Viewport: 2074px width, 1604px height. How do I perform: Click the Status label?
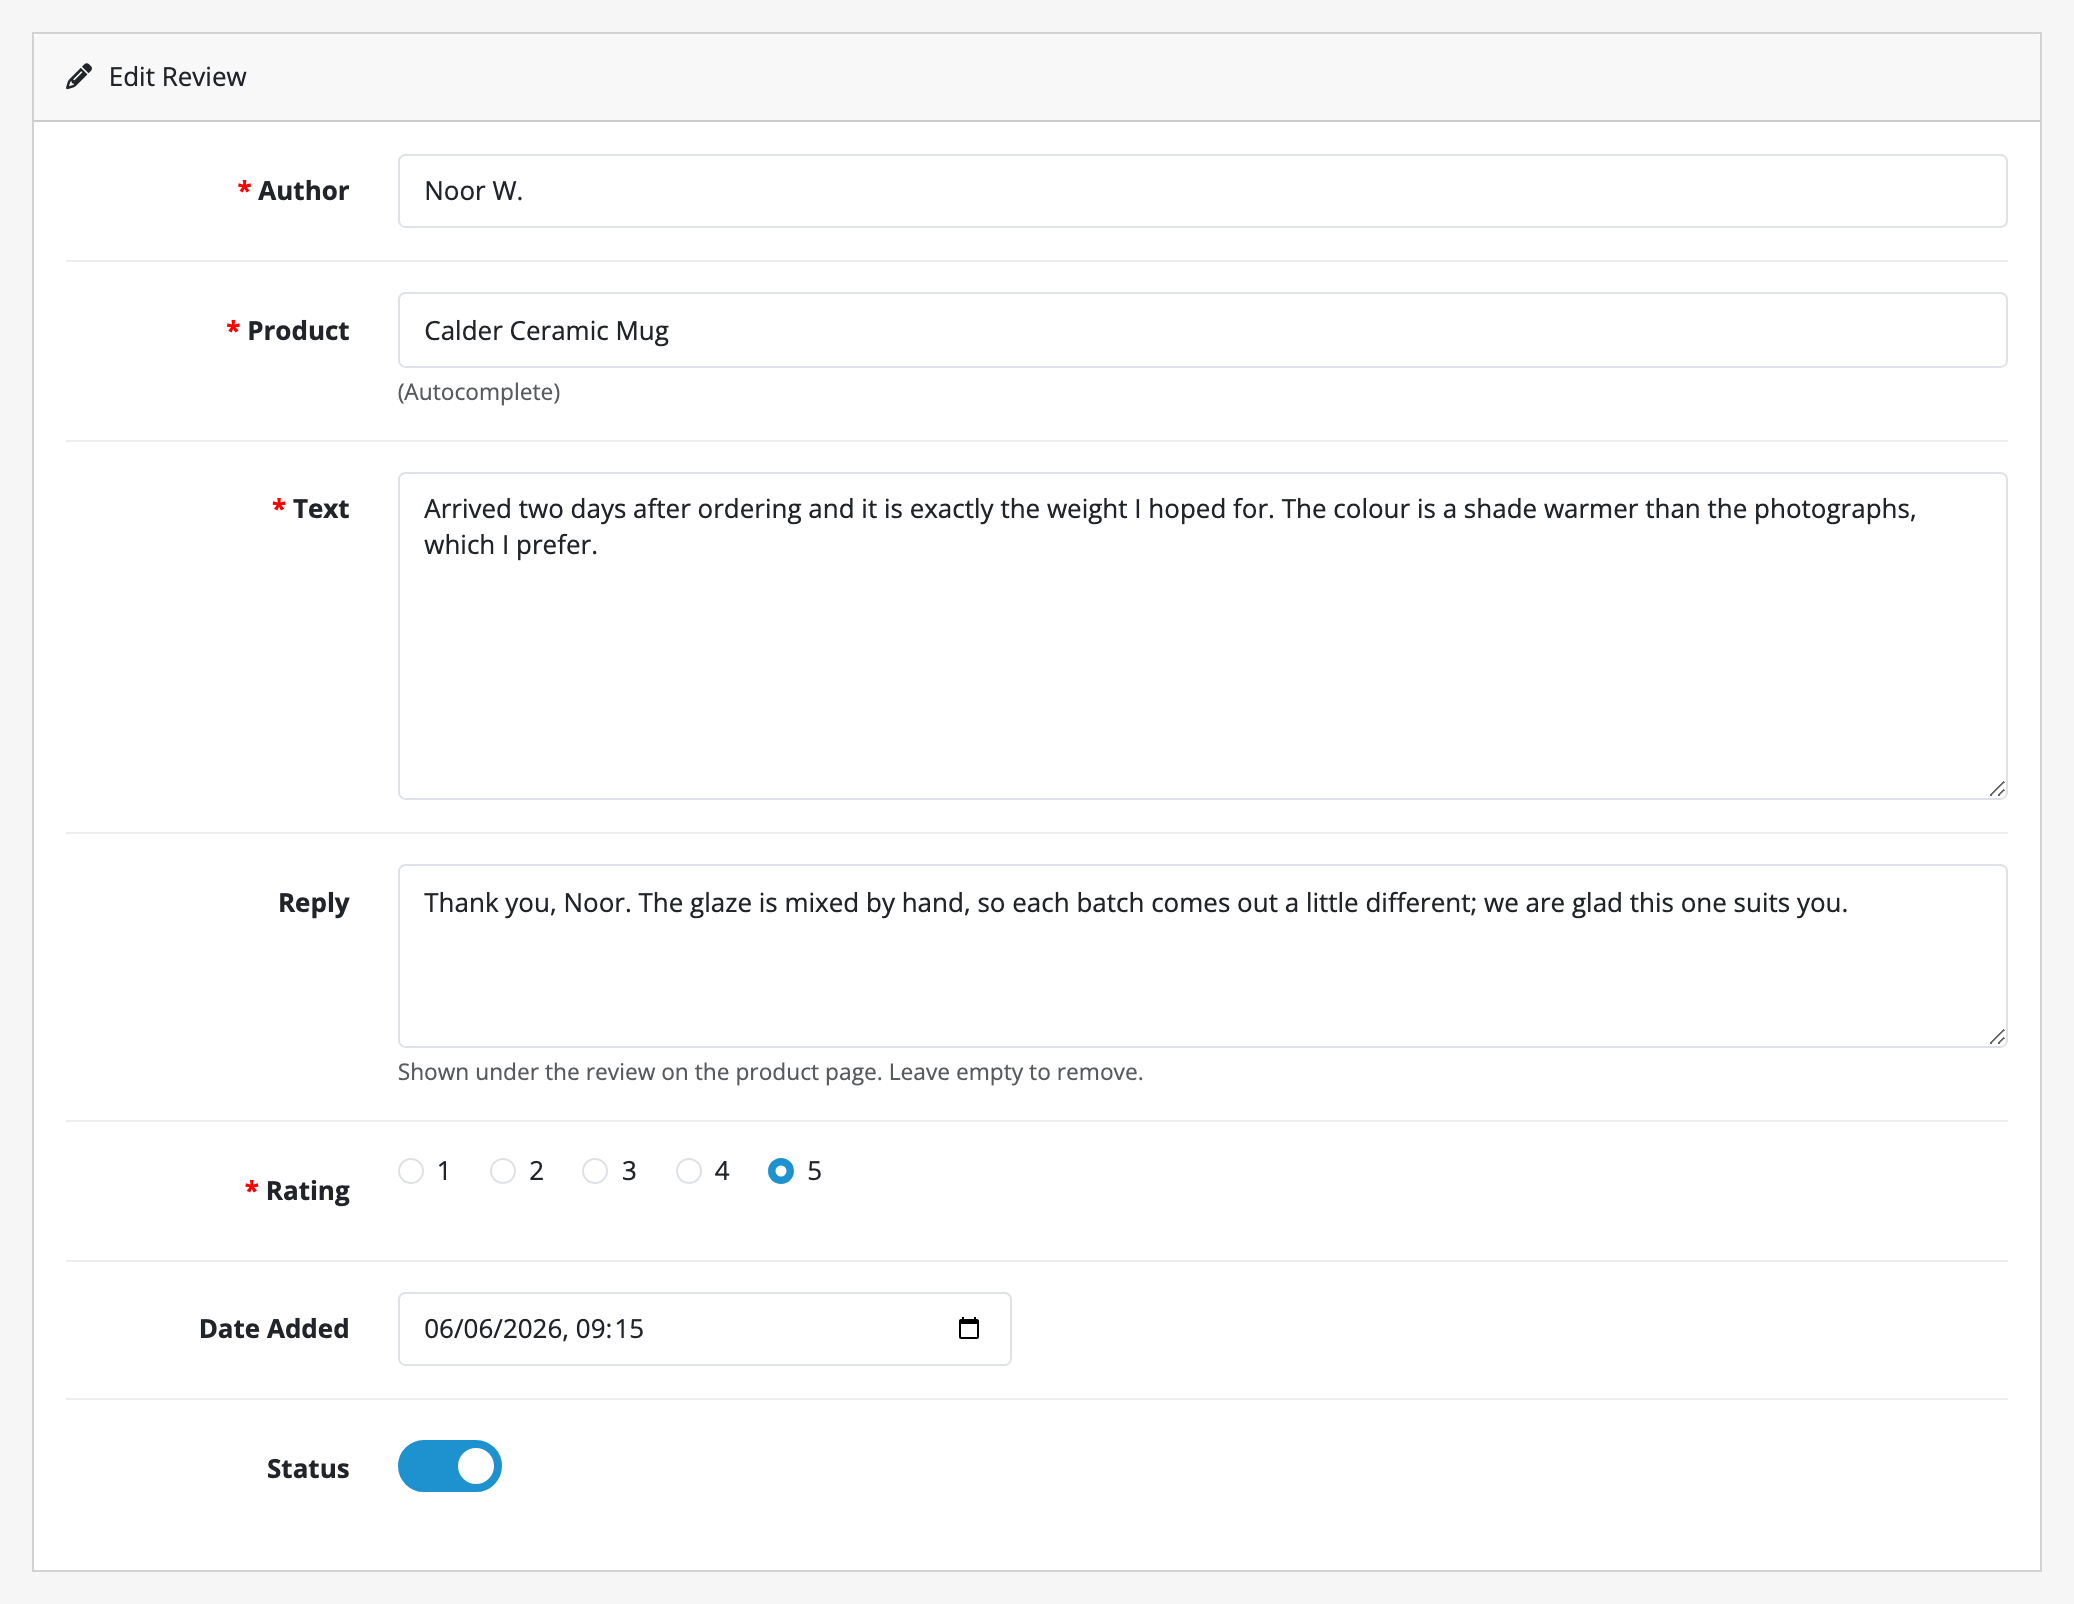click(308, 1469)
